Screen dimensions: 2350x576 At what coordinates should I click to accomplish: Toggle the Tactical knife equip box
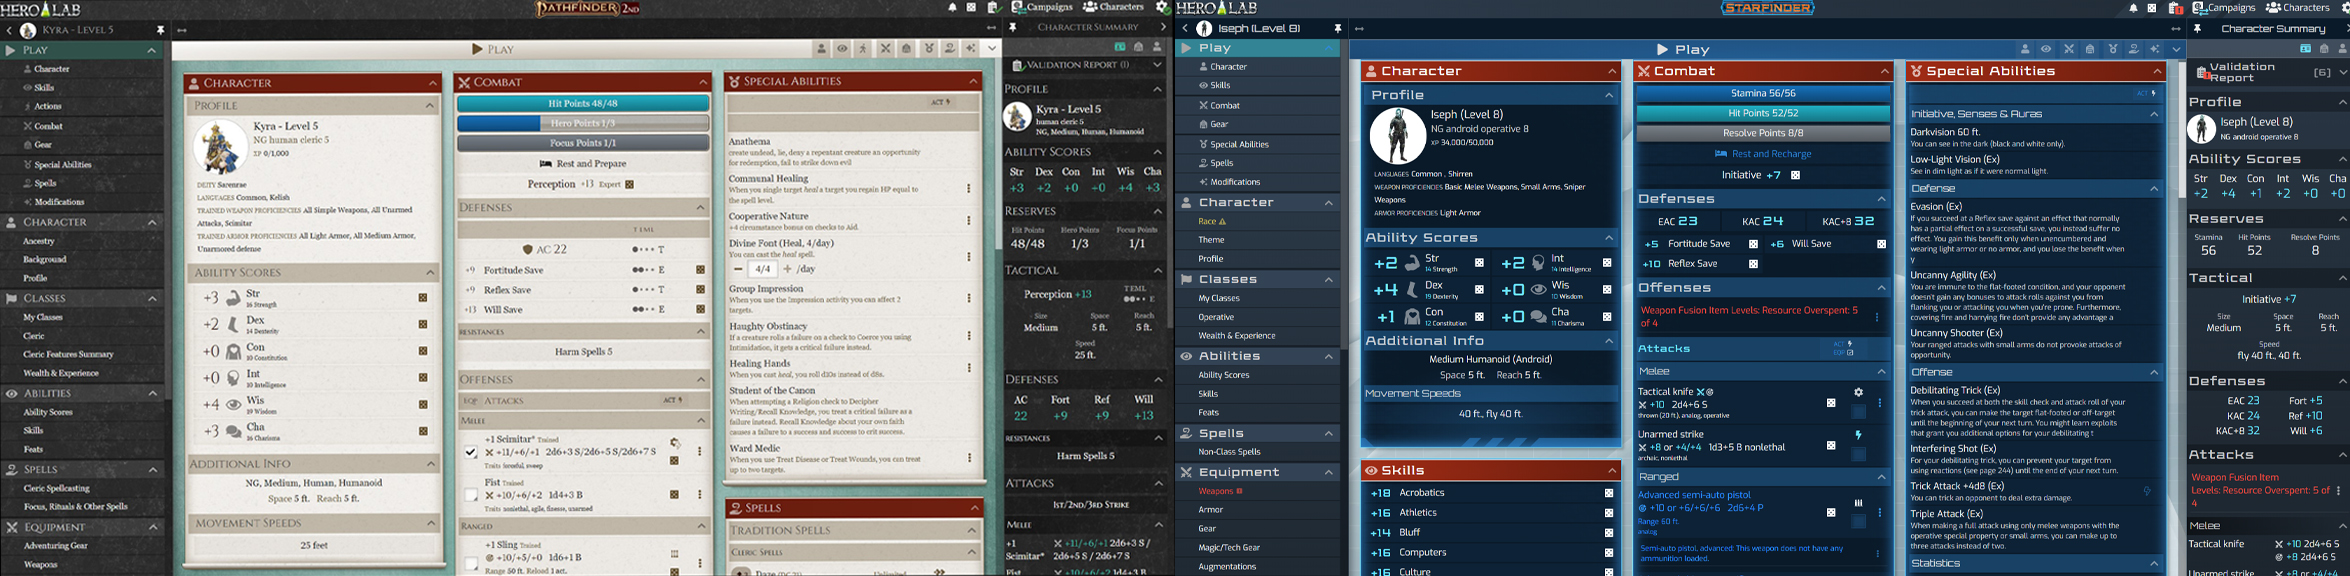[x=1859, y=412]
